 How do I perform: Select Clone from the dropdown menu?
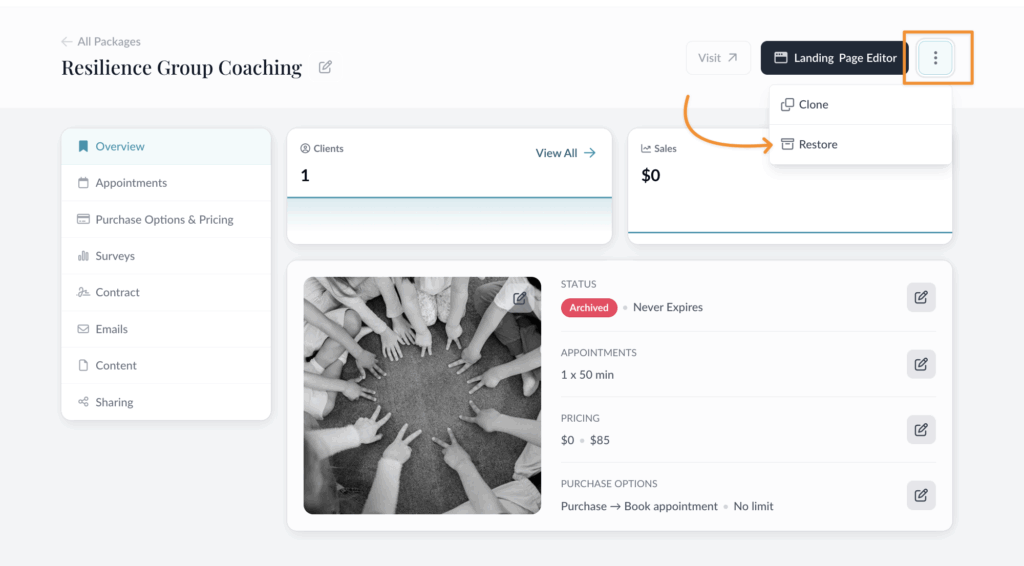point(813,105)
